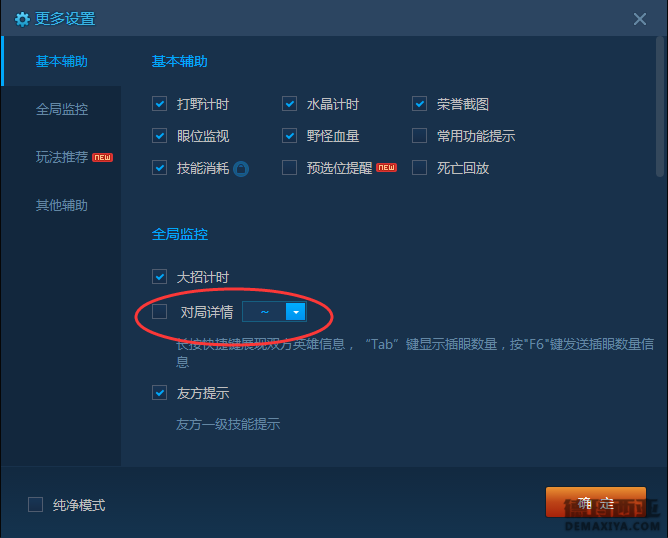Open the 其他辅助 sidebar tab
Screen dimensions: 668x538
tap(62, 205)
